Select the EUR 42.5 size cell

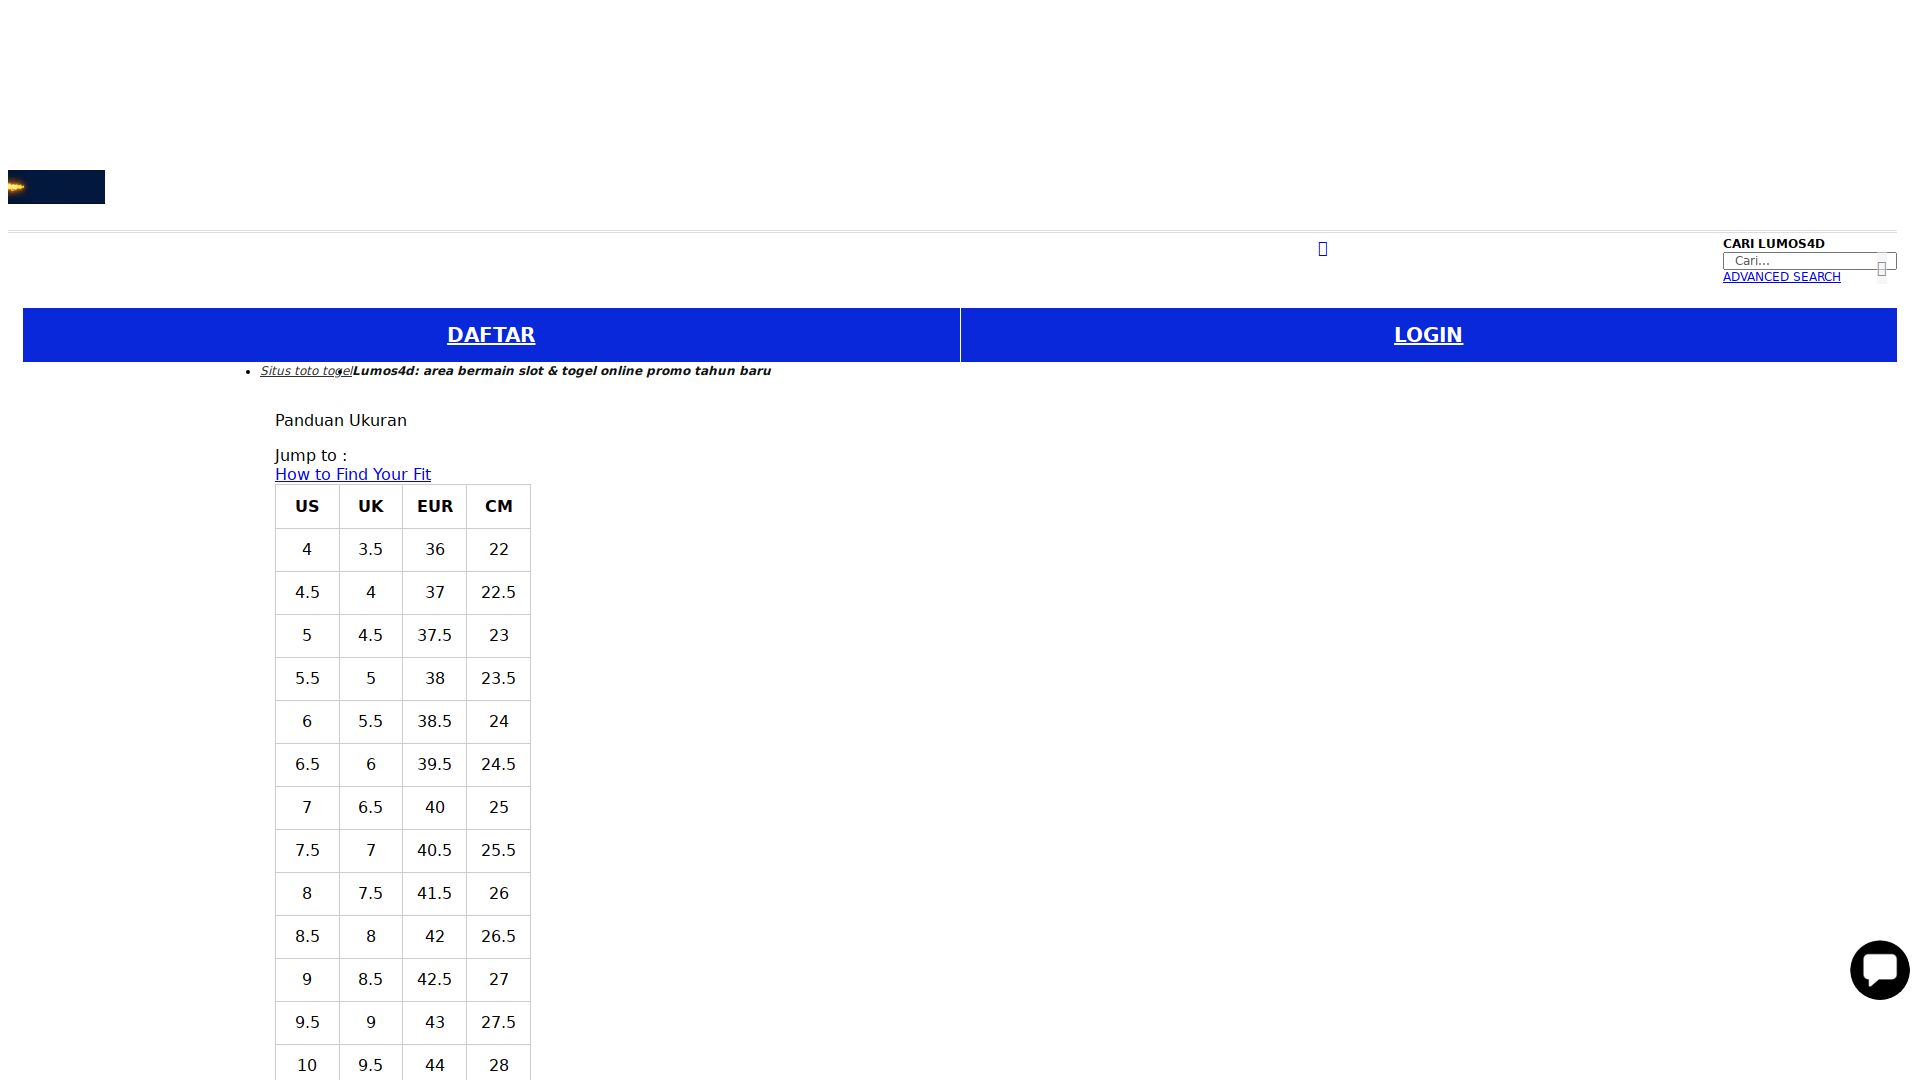[434, 979]
